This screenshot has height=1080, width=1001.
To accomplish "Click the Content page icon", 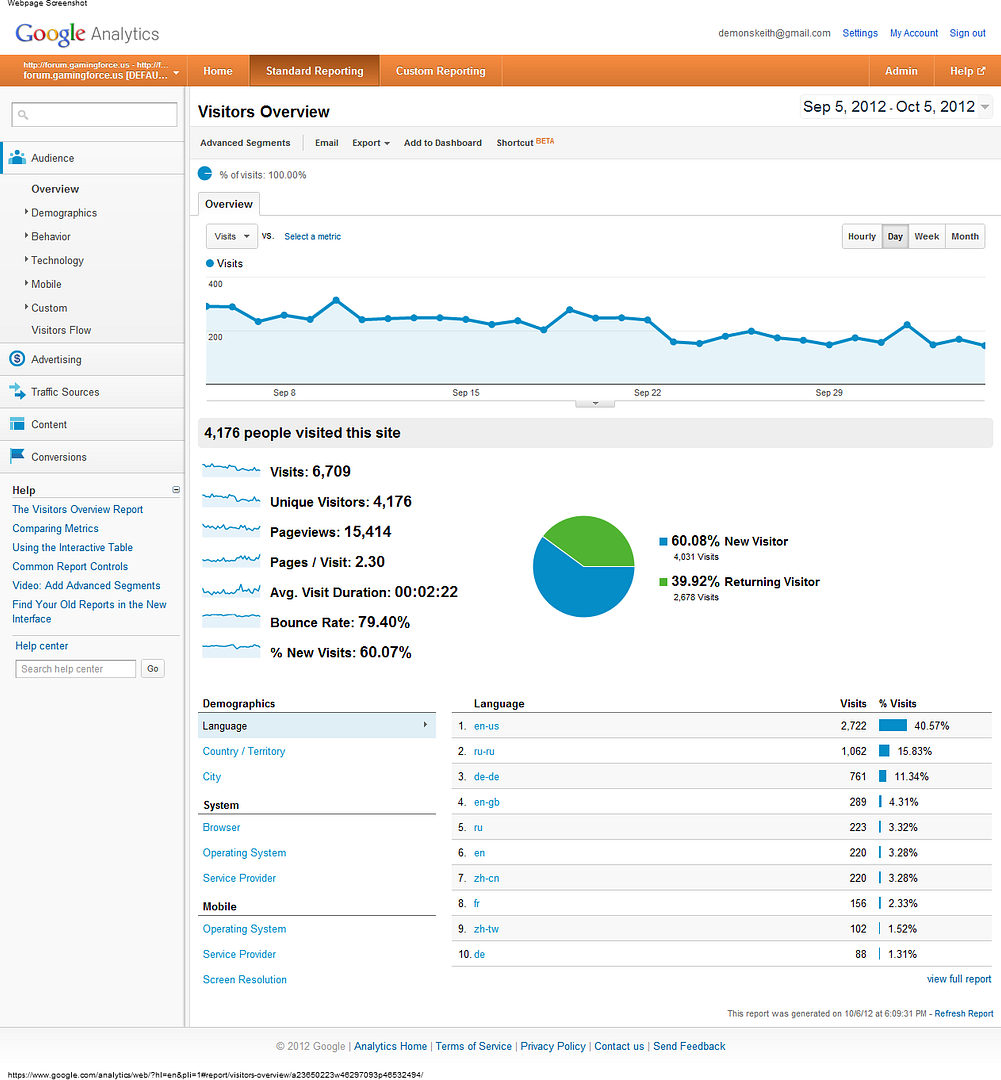I will click(17, 424).
